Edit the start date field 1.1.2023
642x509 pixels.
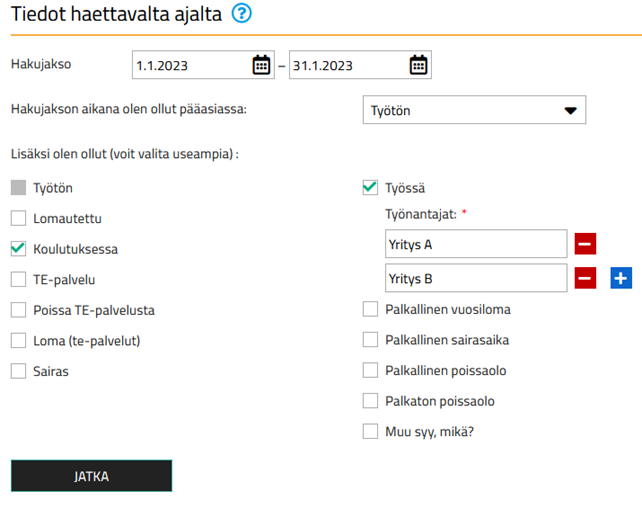192,65
